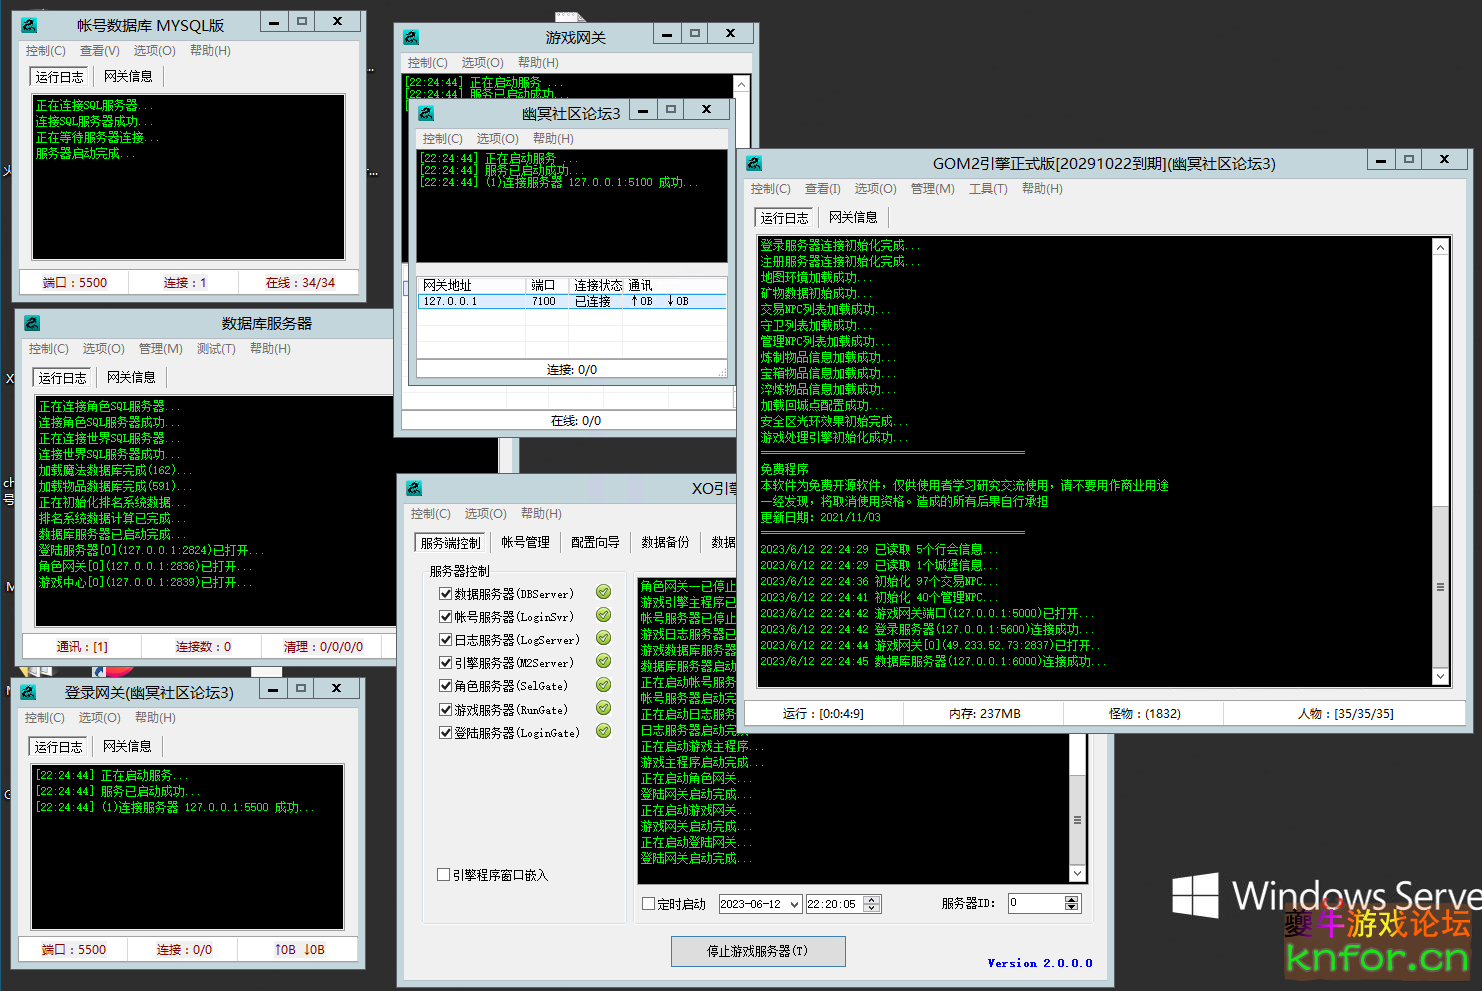Click GOM2引擎 log scrollbar down arrow
1482x991 pixels.
point(1440,677)
